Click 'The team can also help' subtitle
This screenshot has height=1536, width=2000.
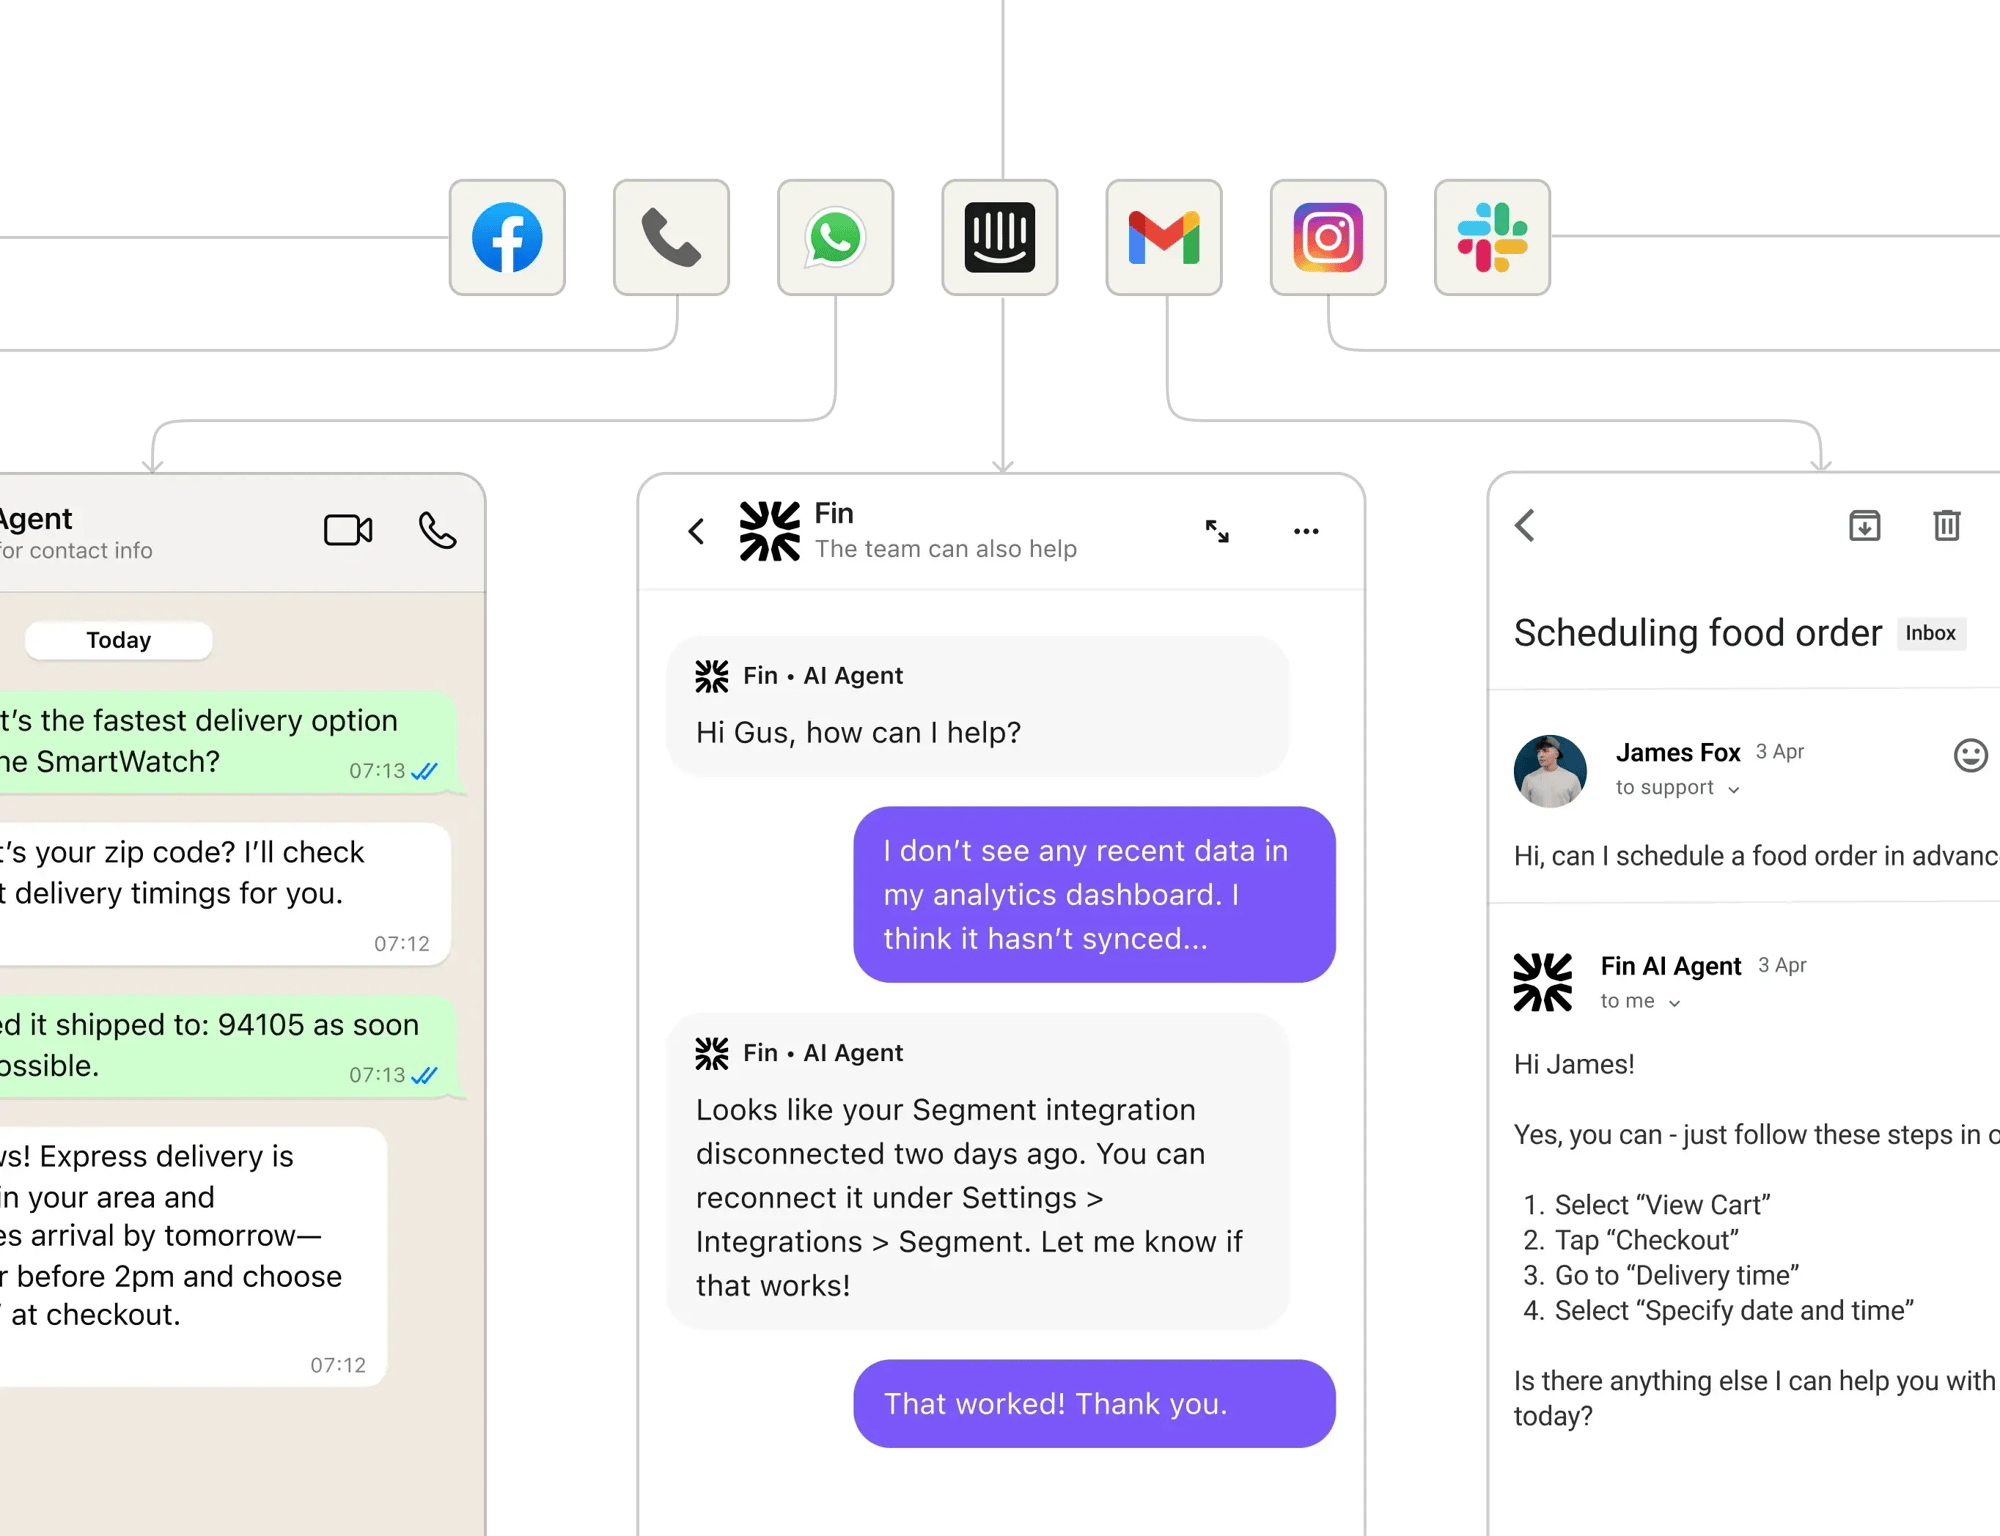[945, 549]
